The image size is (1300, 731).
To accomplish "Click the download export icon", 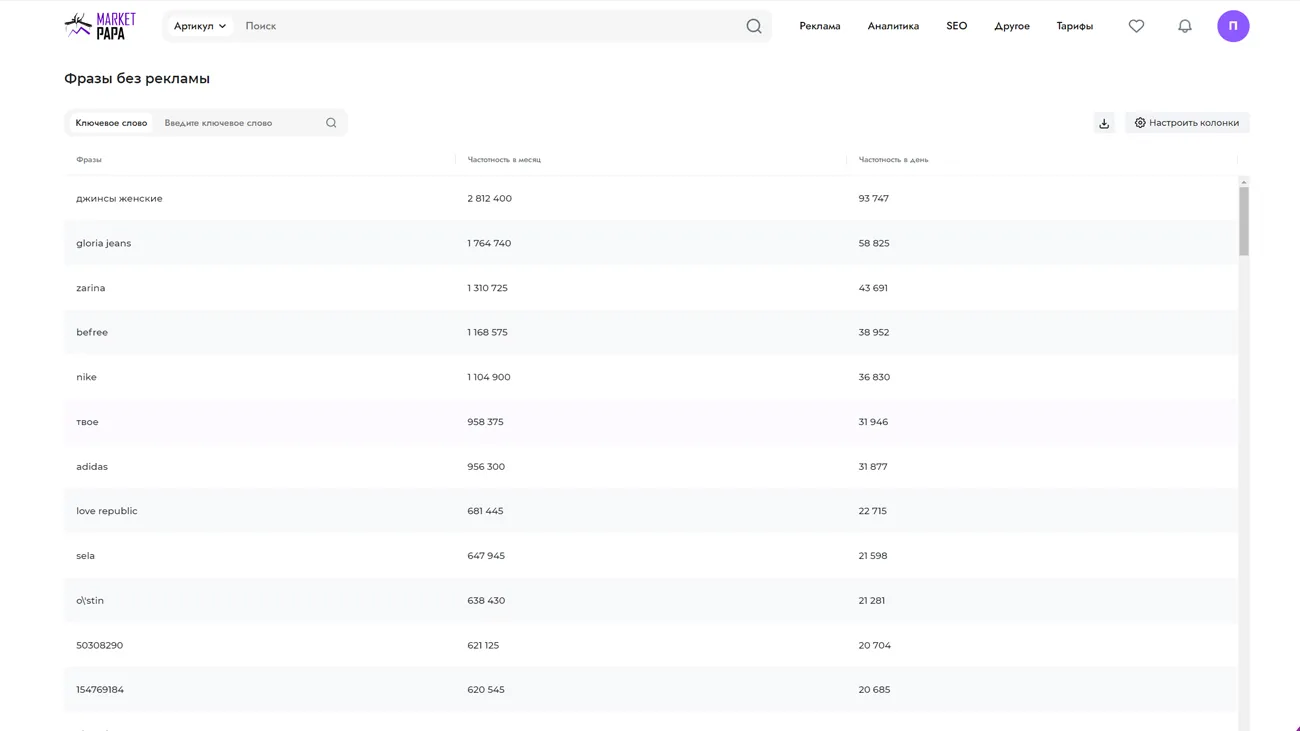I will [1104, 123].
